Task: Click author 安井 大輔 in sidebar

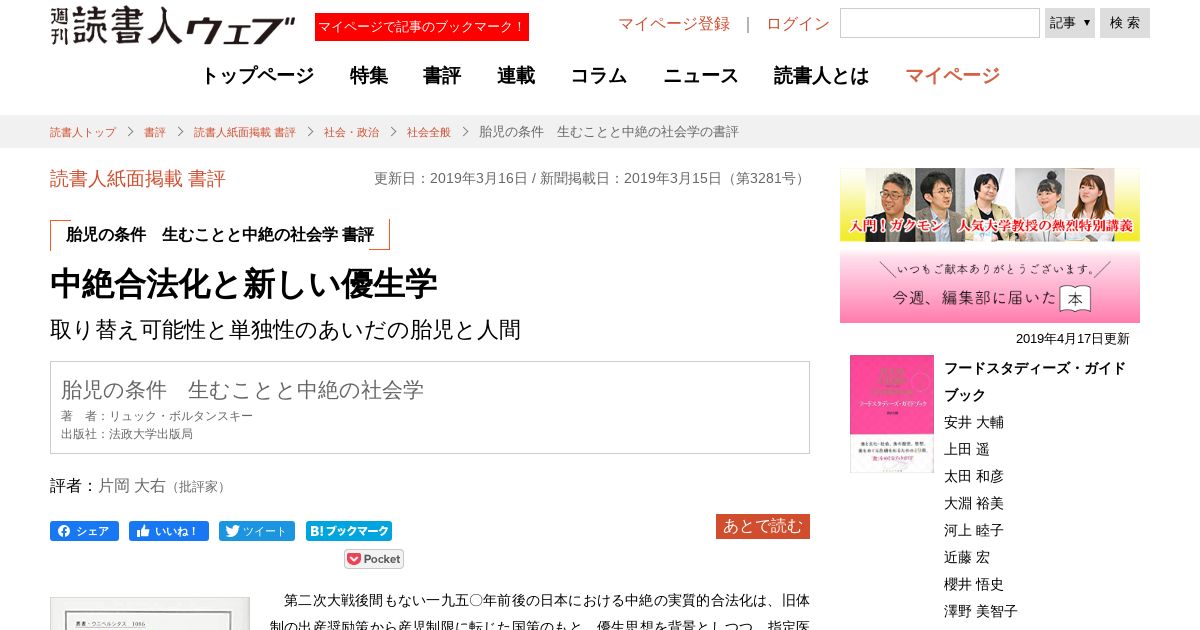Action: [974, 422]
